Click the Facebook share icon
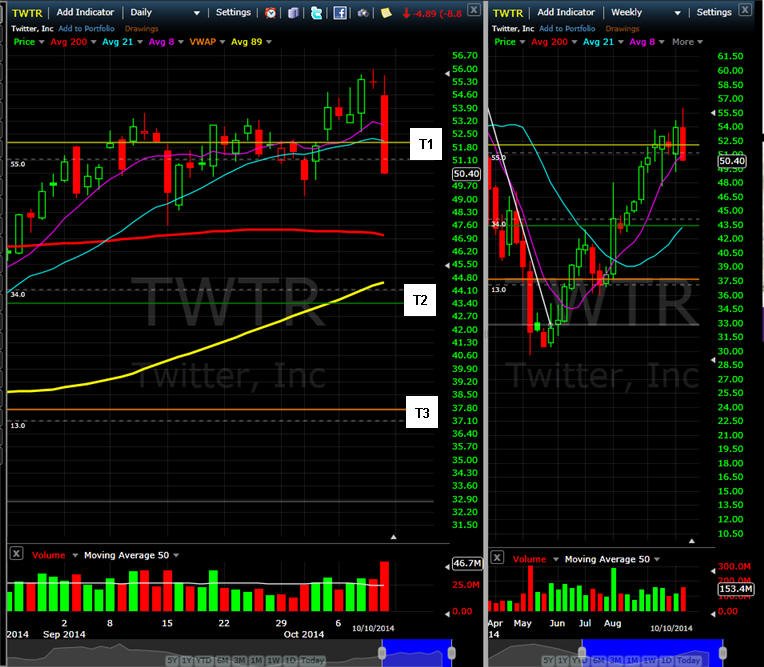This screenshot has width=764, height=667. point(340,13)
